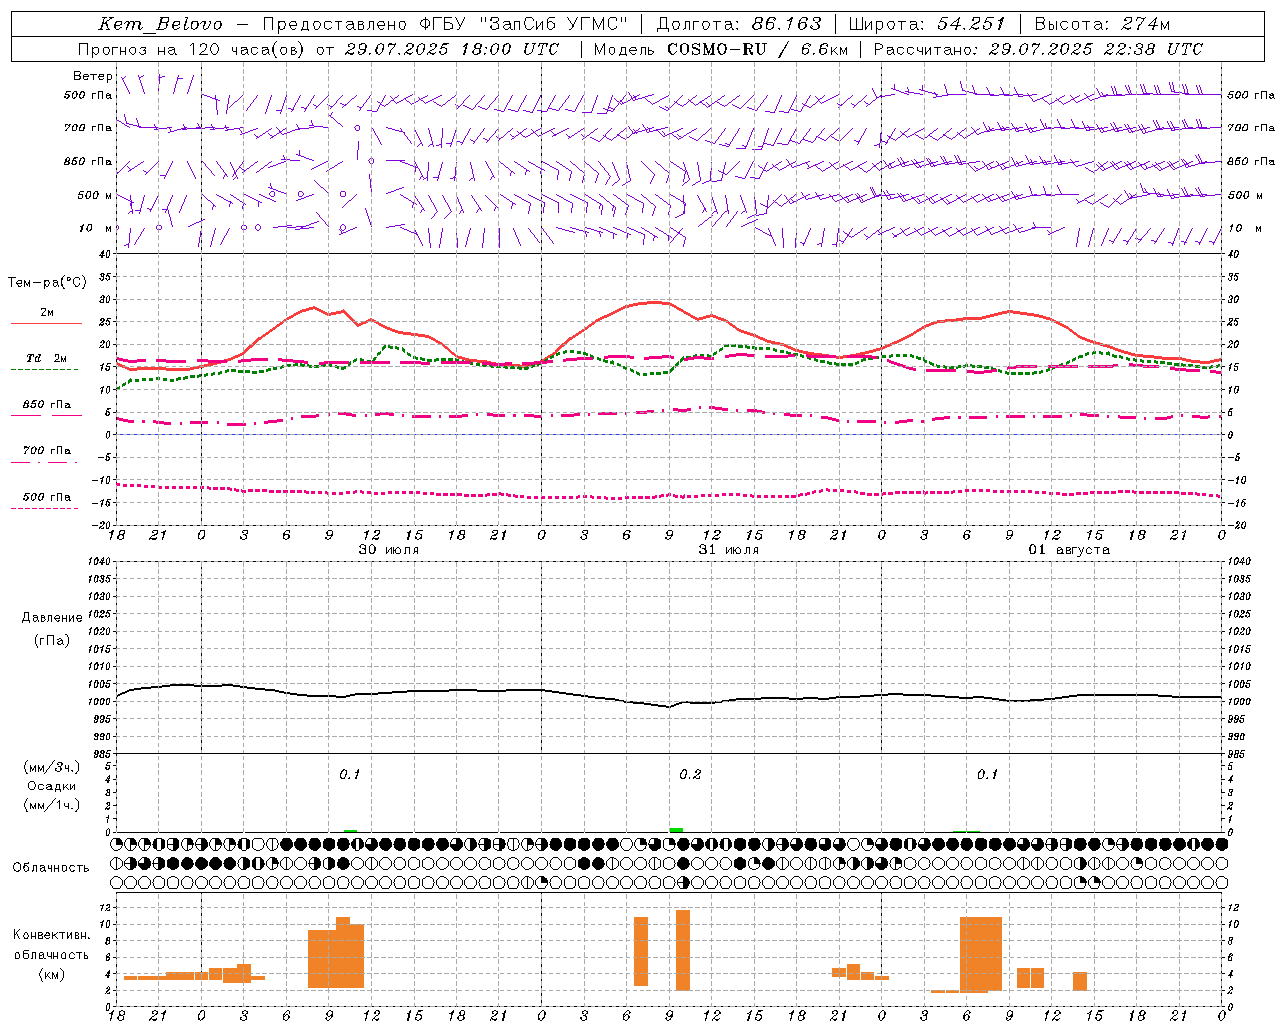Click the green precipitation bar on 31 июля
The width and height of the screenshot is (1280, 1024).
tap(676, 830)
